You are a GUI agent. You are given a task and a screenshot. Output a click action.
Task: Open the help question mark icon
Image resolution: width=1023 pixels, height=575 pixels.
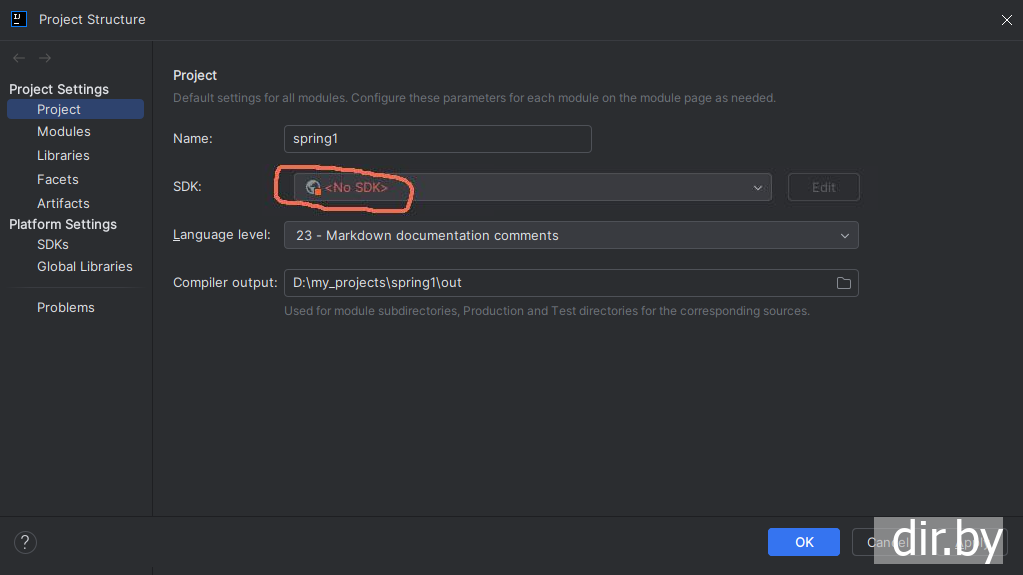tap(26, 542)
